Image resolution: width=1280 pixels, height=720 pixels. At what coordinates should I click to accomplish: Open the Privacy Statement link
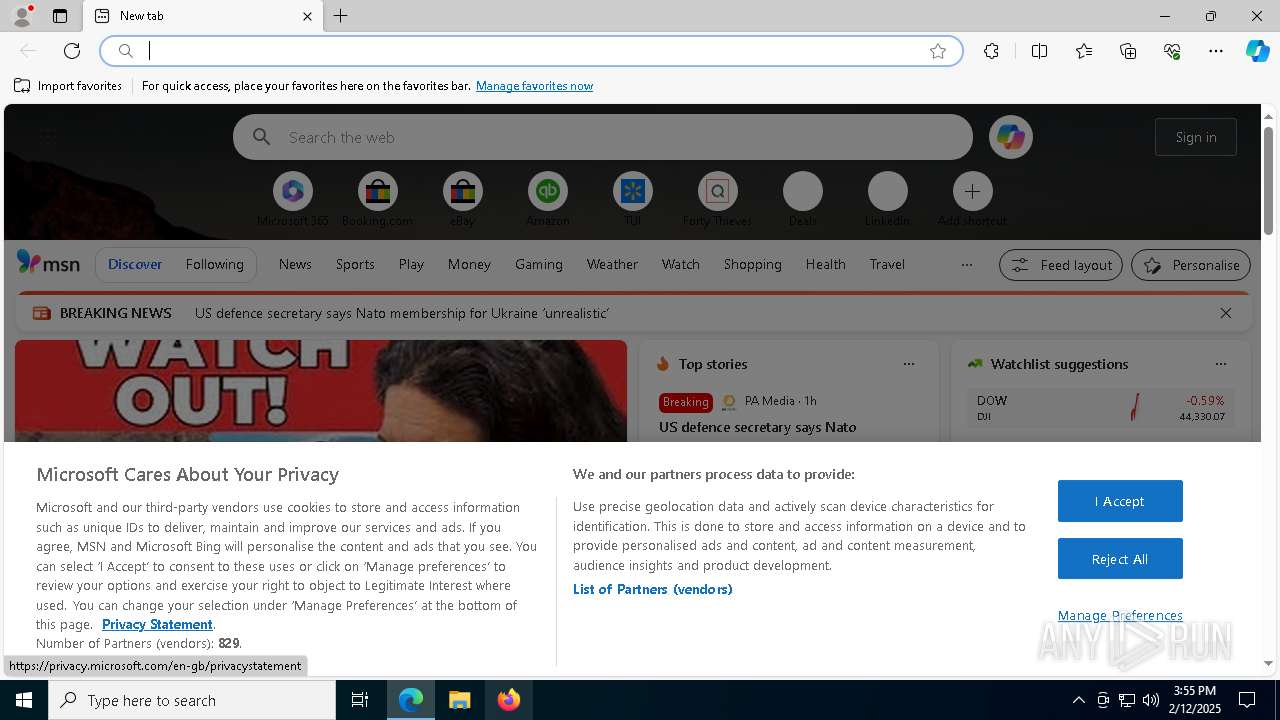point(157,624)
